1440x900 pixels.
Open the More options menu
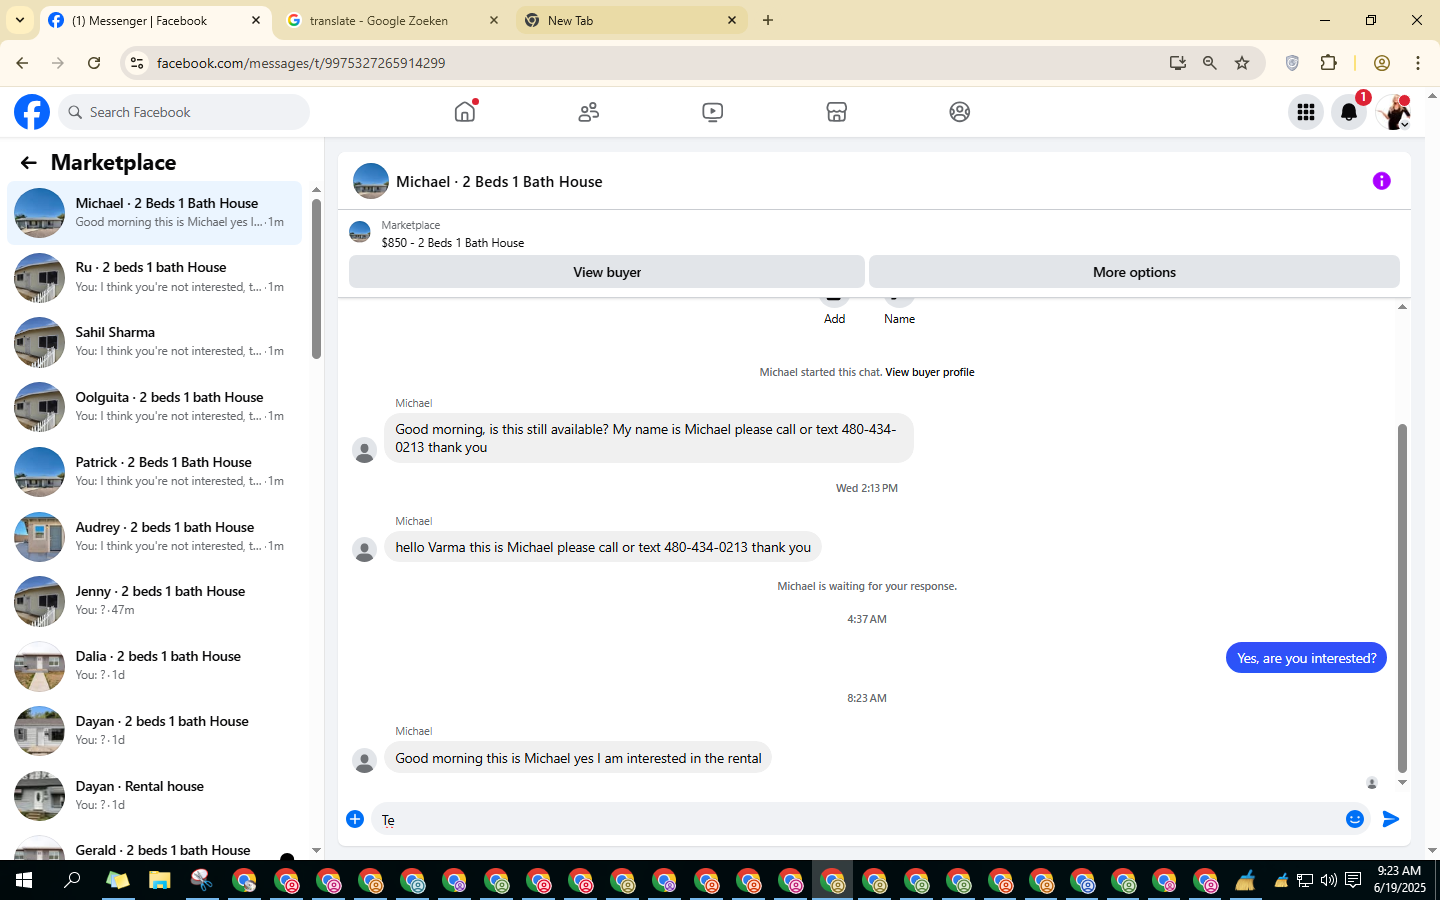tap(1134, 272)
